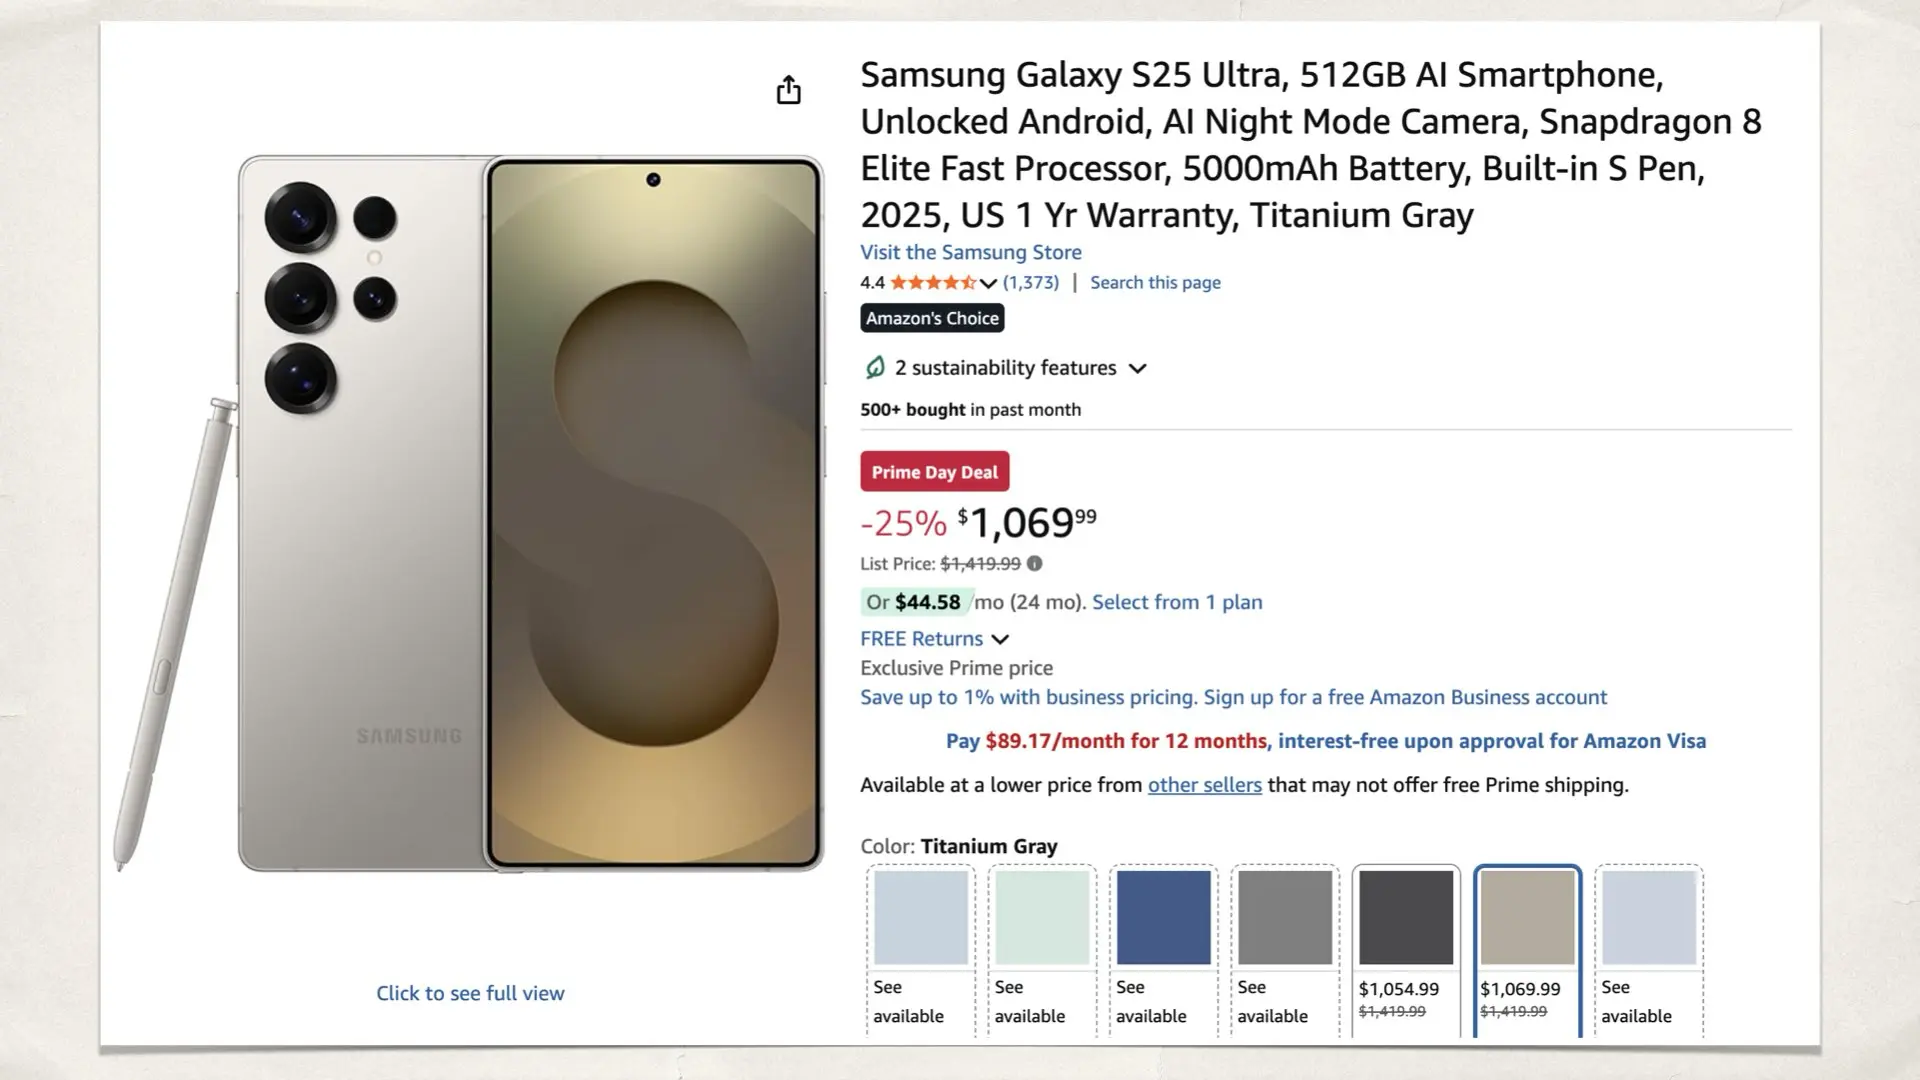This screenshot has width=1920, height=1080.
Task: Click the Prime Day Deal badge
Action: coord(933,471)
